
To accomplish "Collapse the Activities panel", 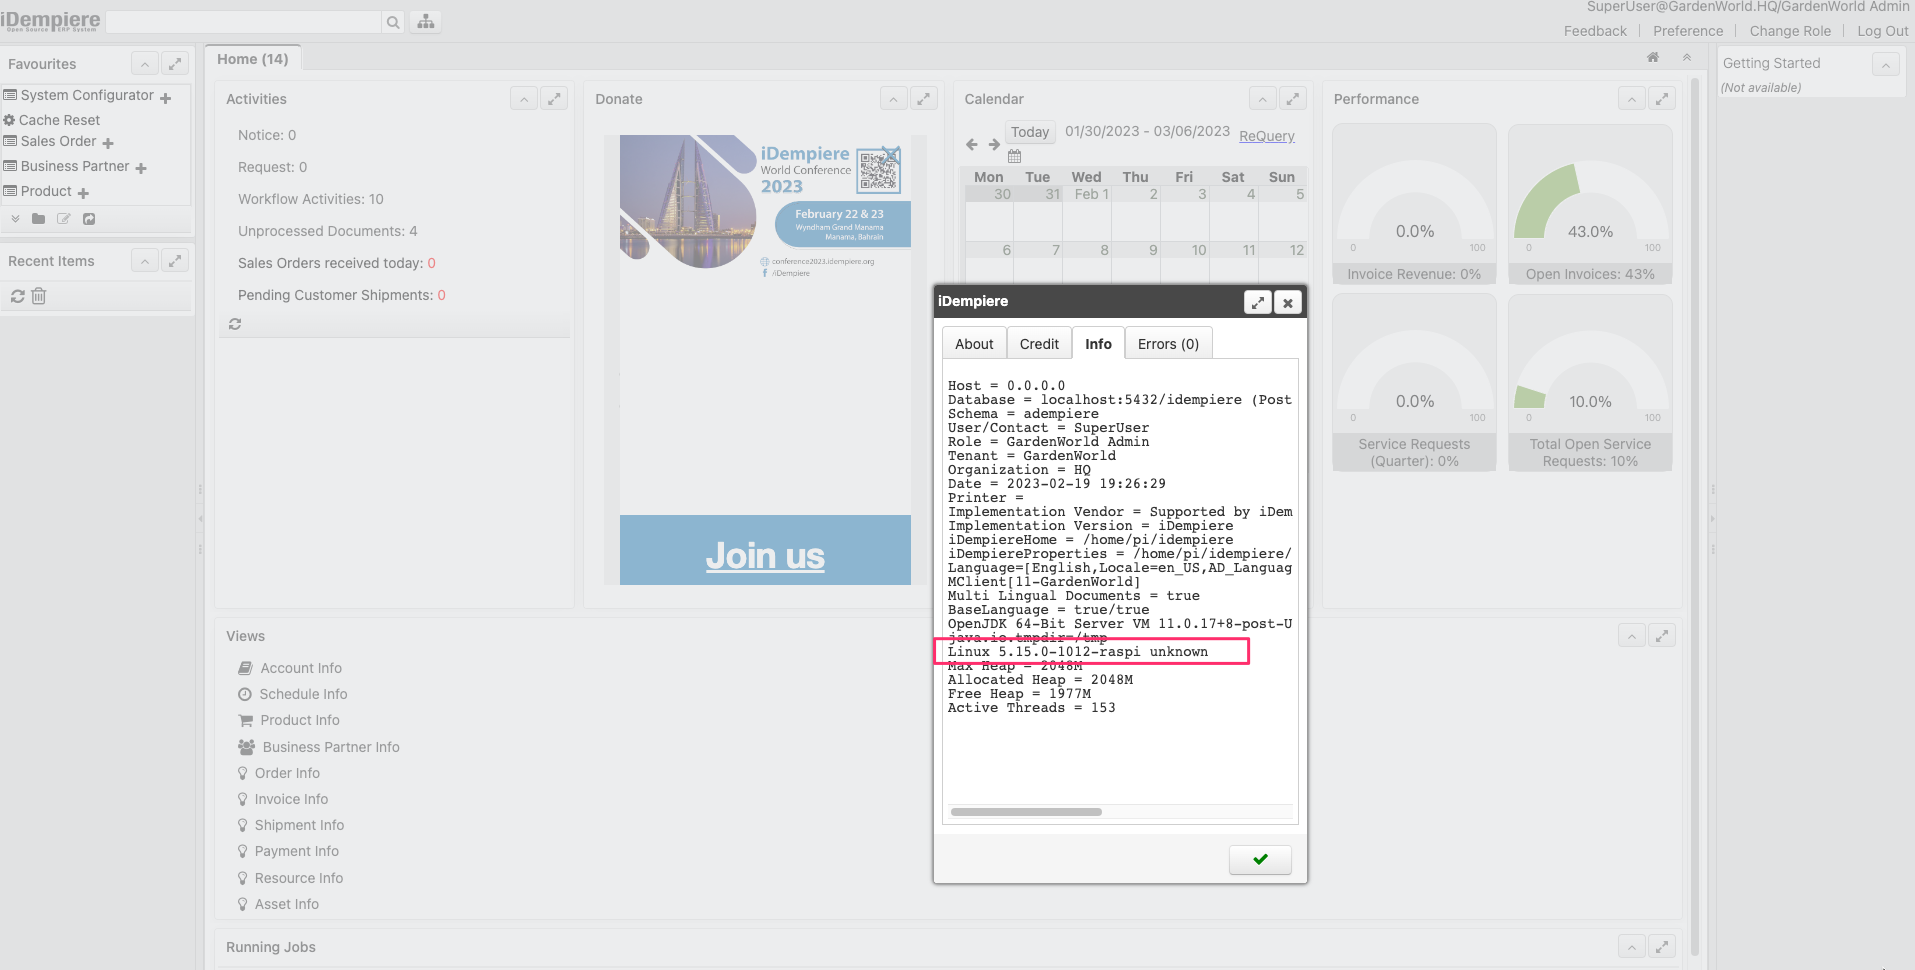I will click(x=523, y=98).
